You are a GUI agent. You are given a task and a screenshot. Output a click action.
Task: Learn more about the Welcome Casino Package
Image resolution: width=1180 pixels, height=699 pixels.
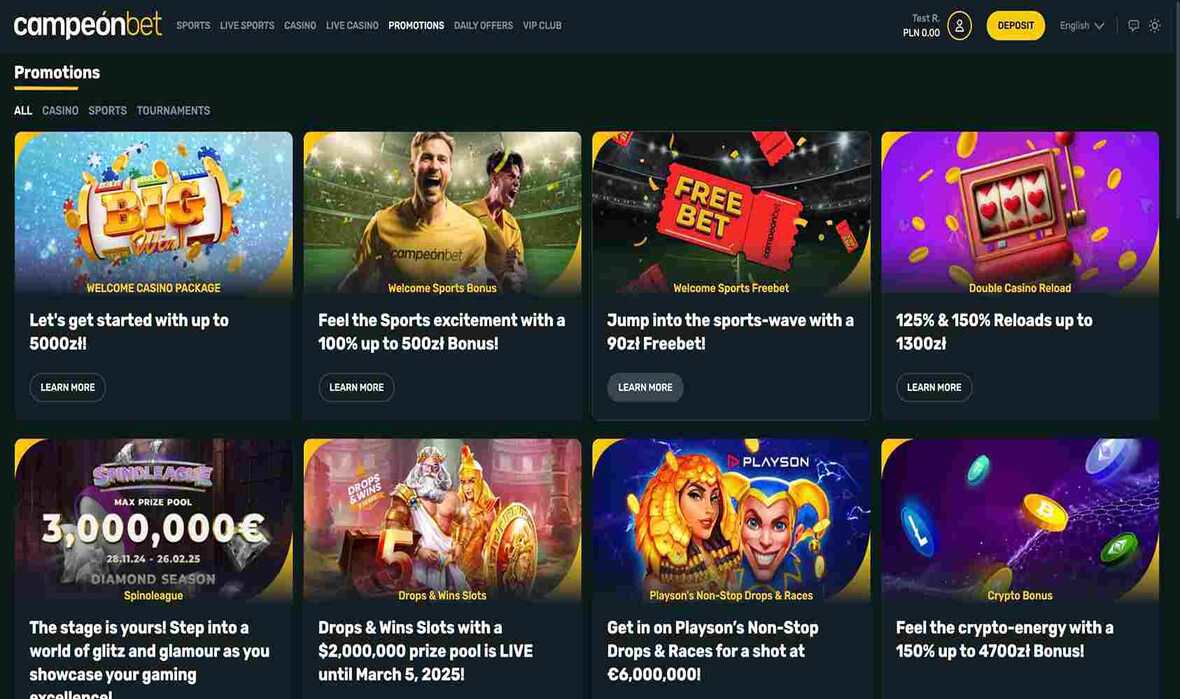click(x=68, y=387)
